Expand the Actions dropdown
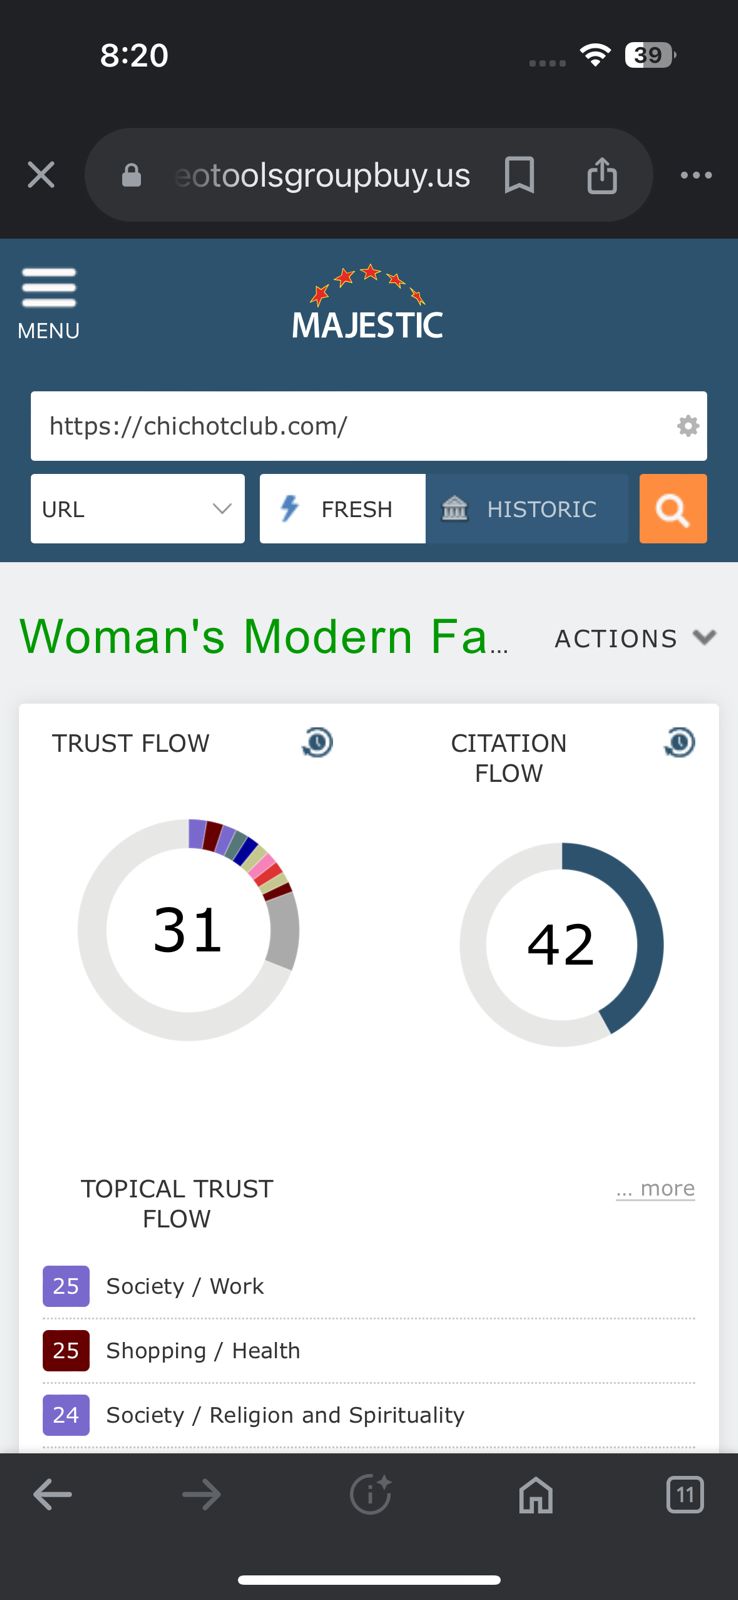Viewport: 738px width, 1600px height. click(635, 638)
